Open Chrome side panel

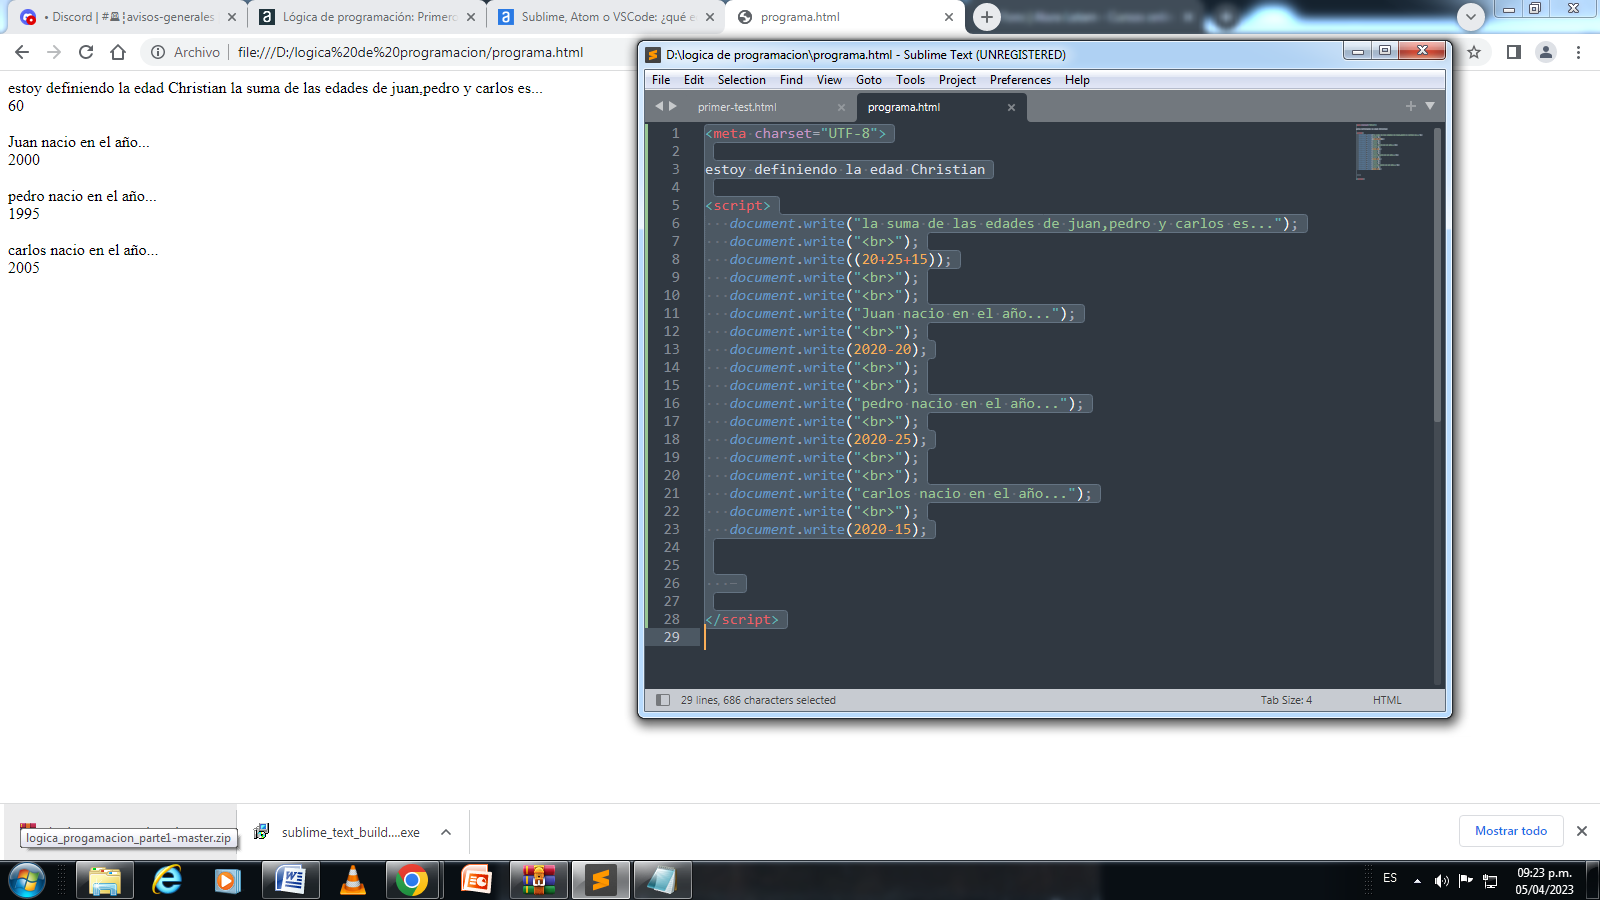(1513, 52)
